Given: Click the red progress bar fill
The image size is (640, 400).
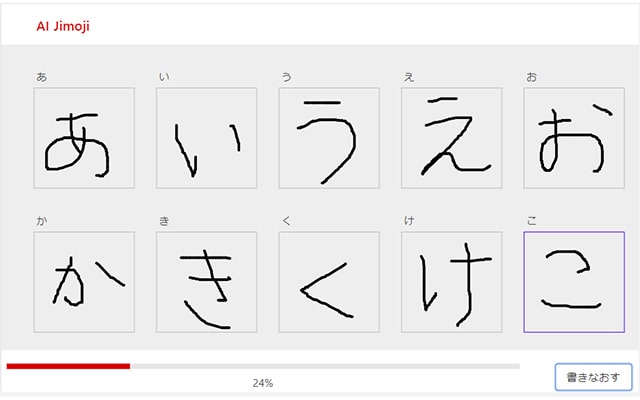Looking at the screenshot, I should pyautogui.click(x=69, y=366).
